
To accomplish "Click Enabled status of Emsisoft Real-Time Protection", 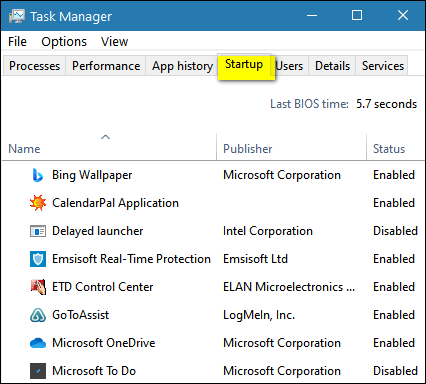I will coord(394,259).
